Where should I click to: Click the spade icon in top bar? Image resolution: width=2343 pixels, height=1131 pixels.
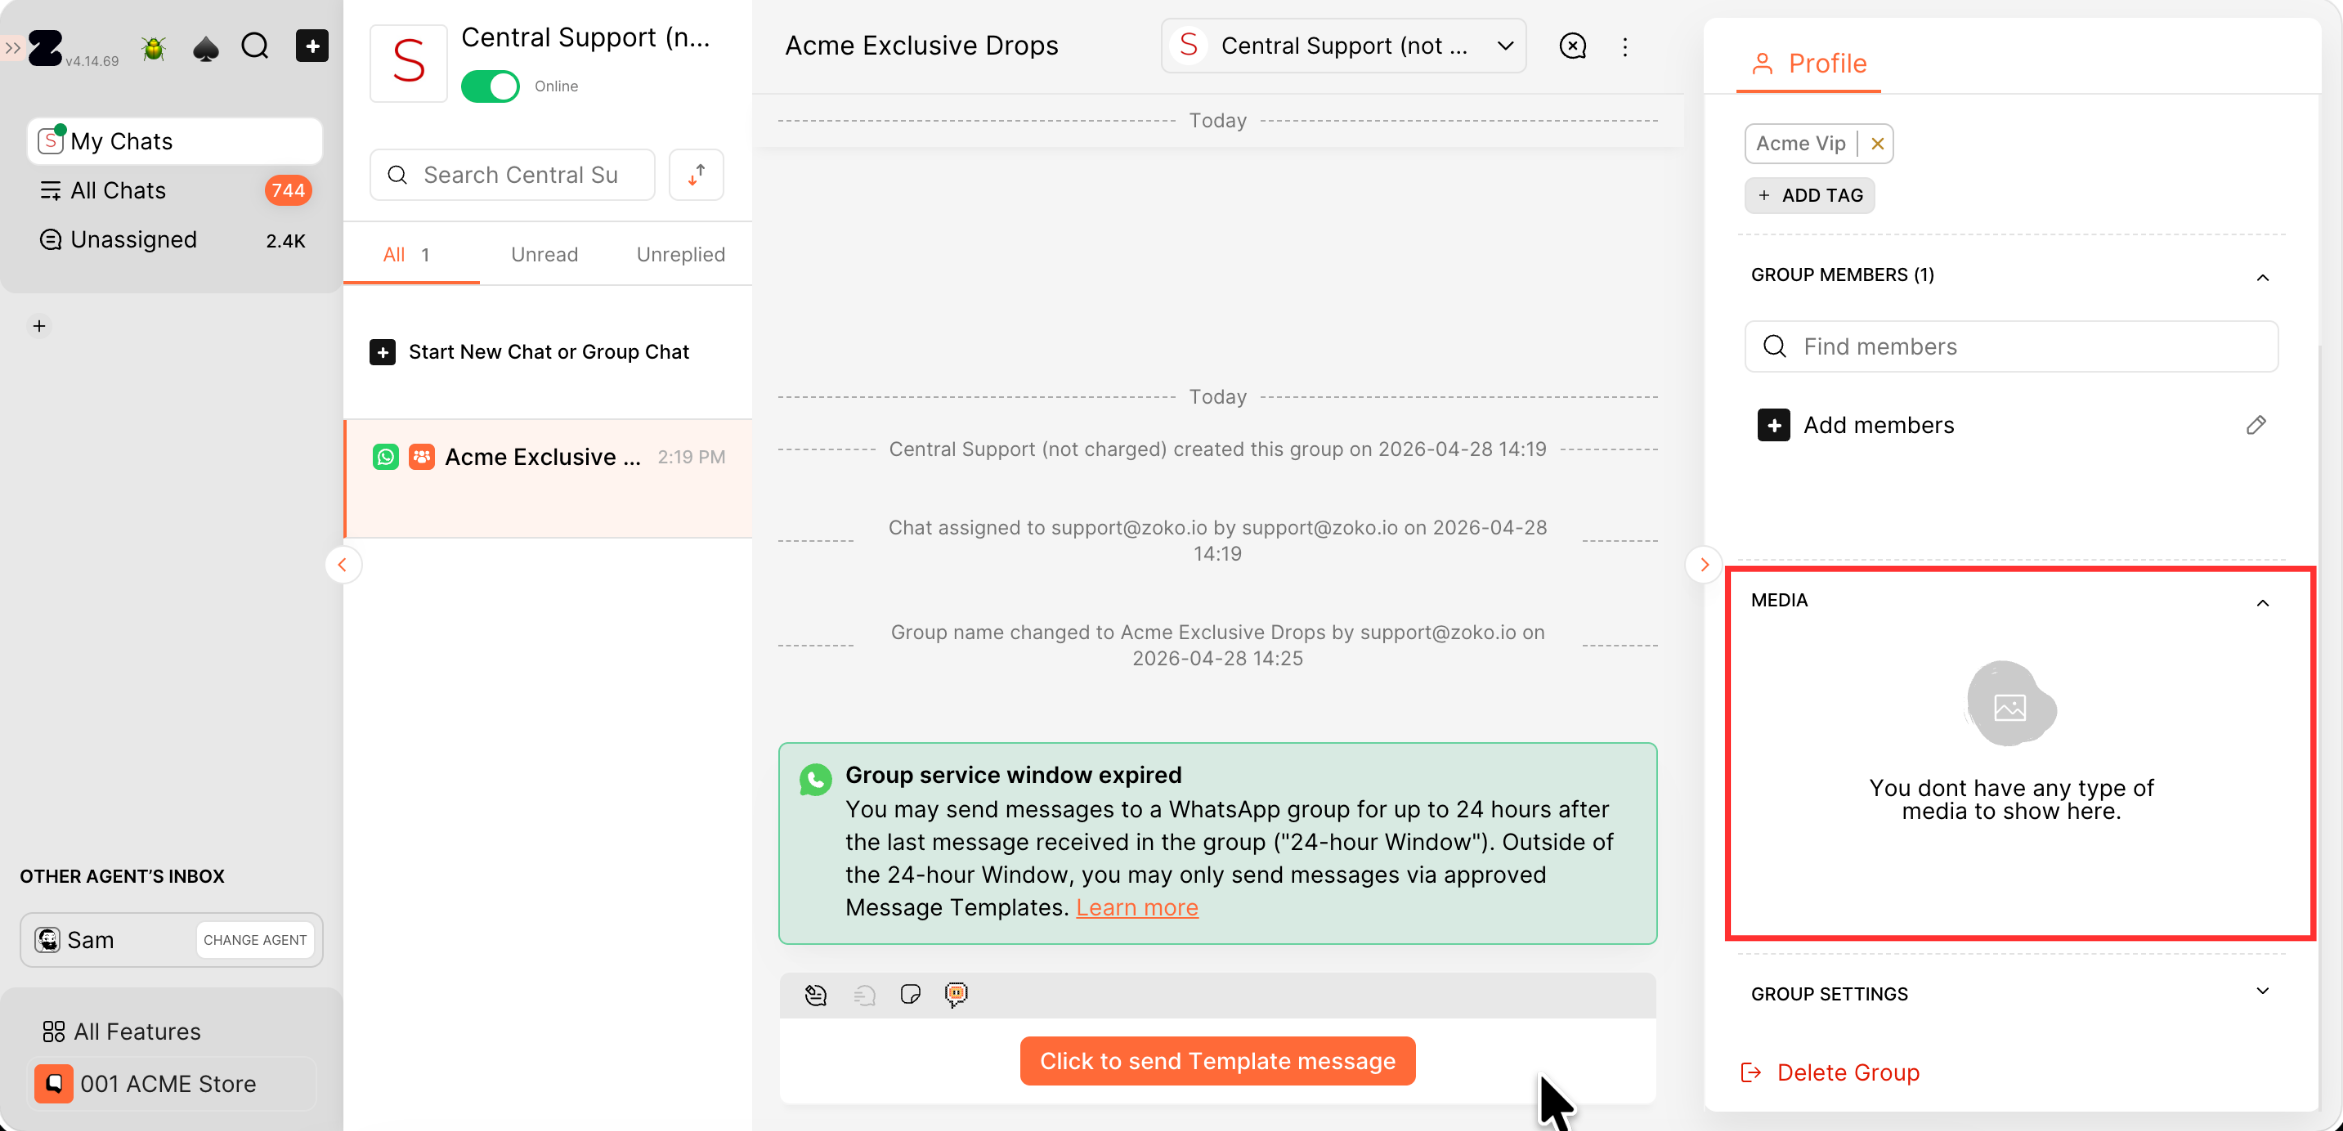point(205,47)
